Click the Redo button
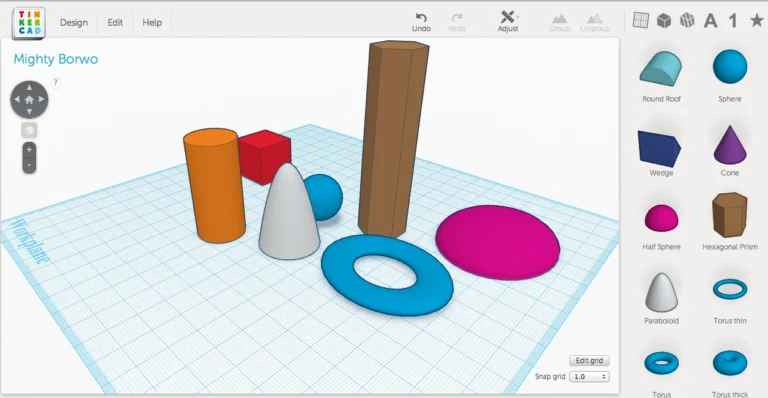768x398 pixels. (456, 23)
